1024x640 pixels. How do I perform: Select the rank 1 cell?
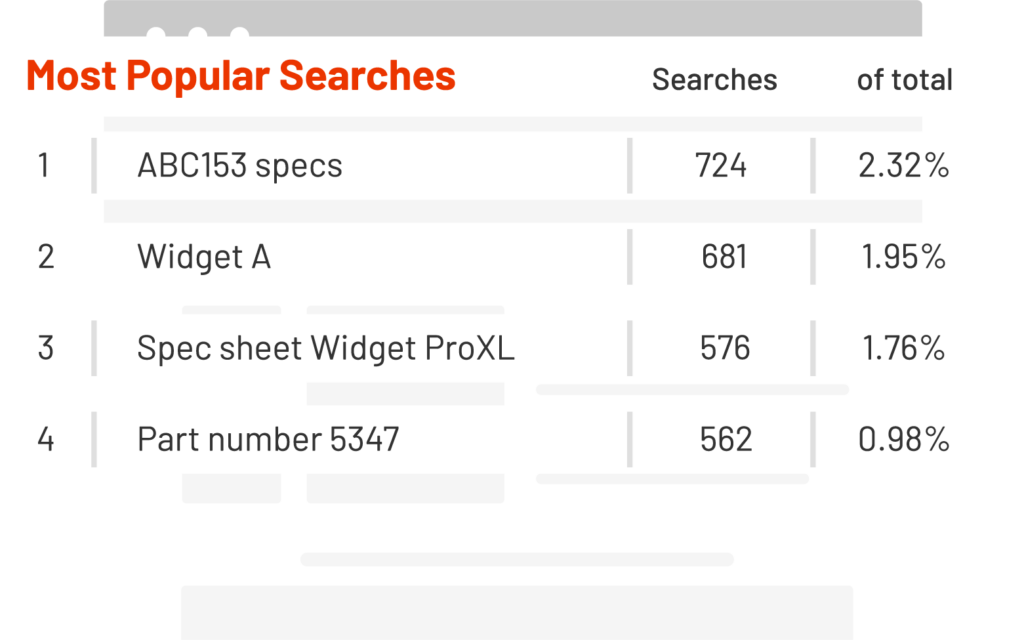43,165
